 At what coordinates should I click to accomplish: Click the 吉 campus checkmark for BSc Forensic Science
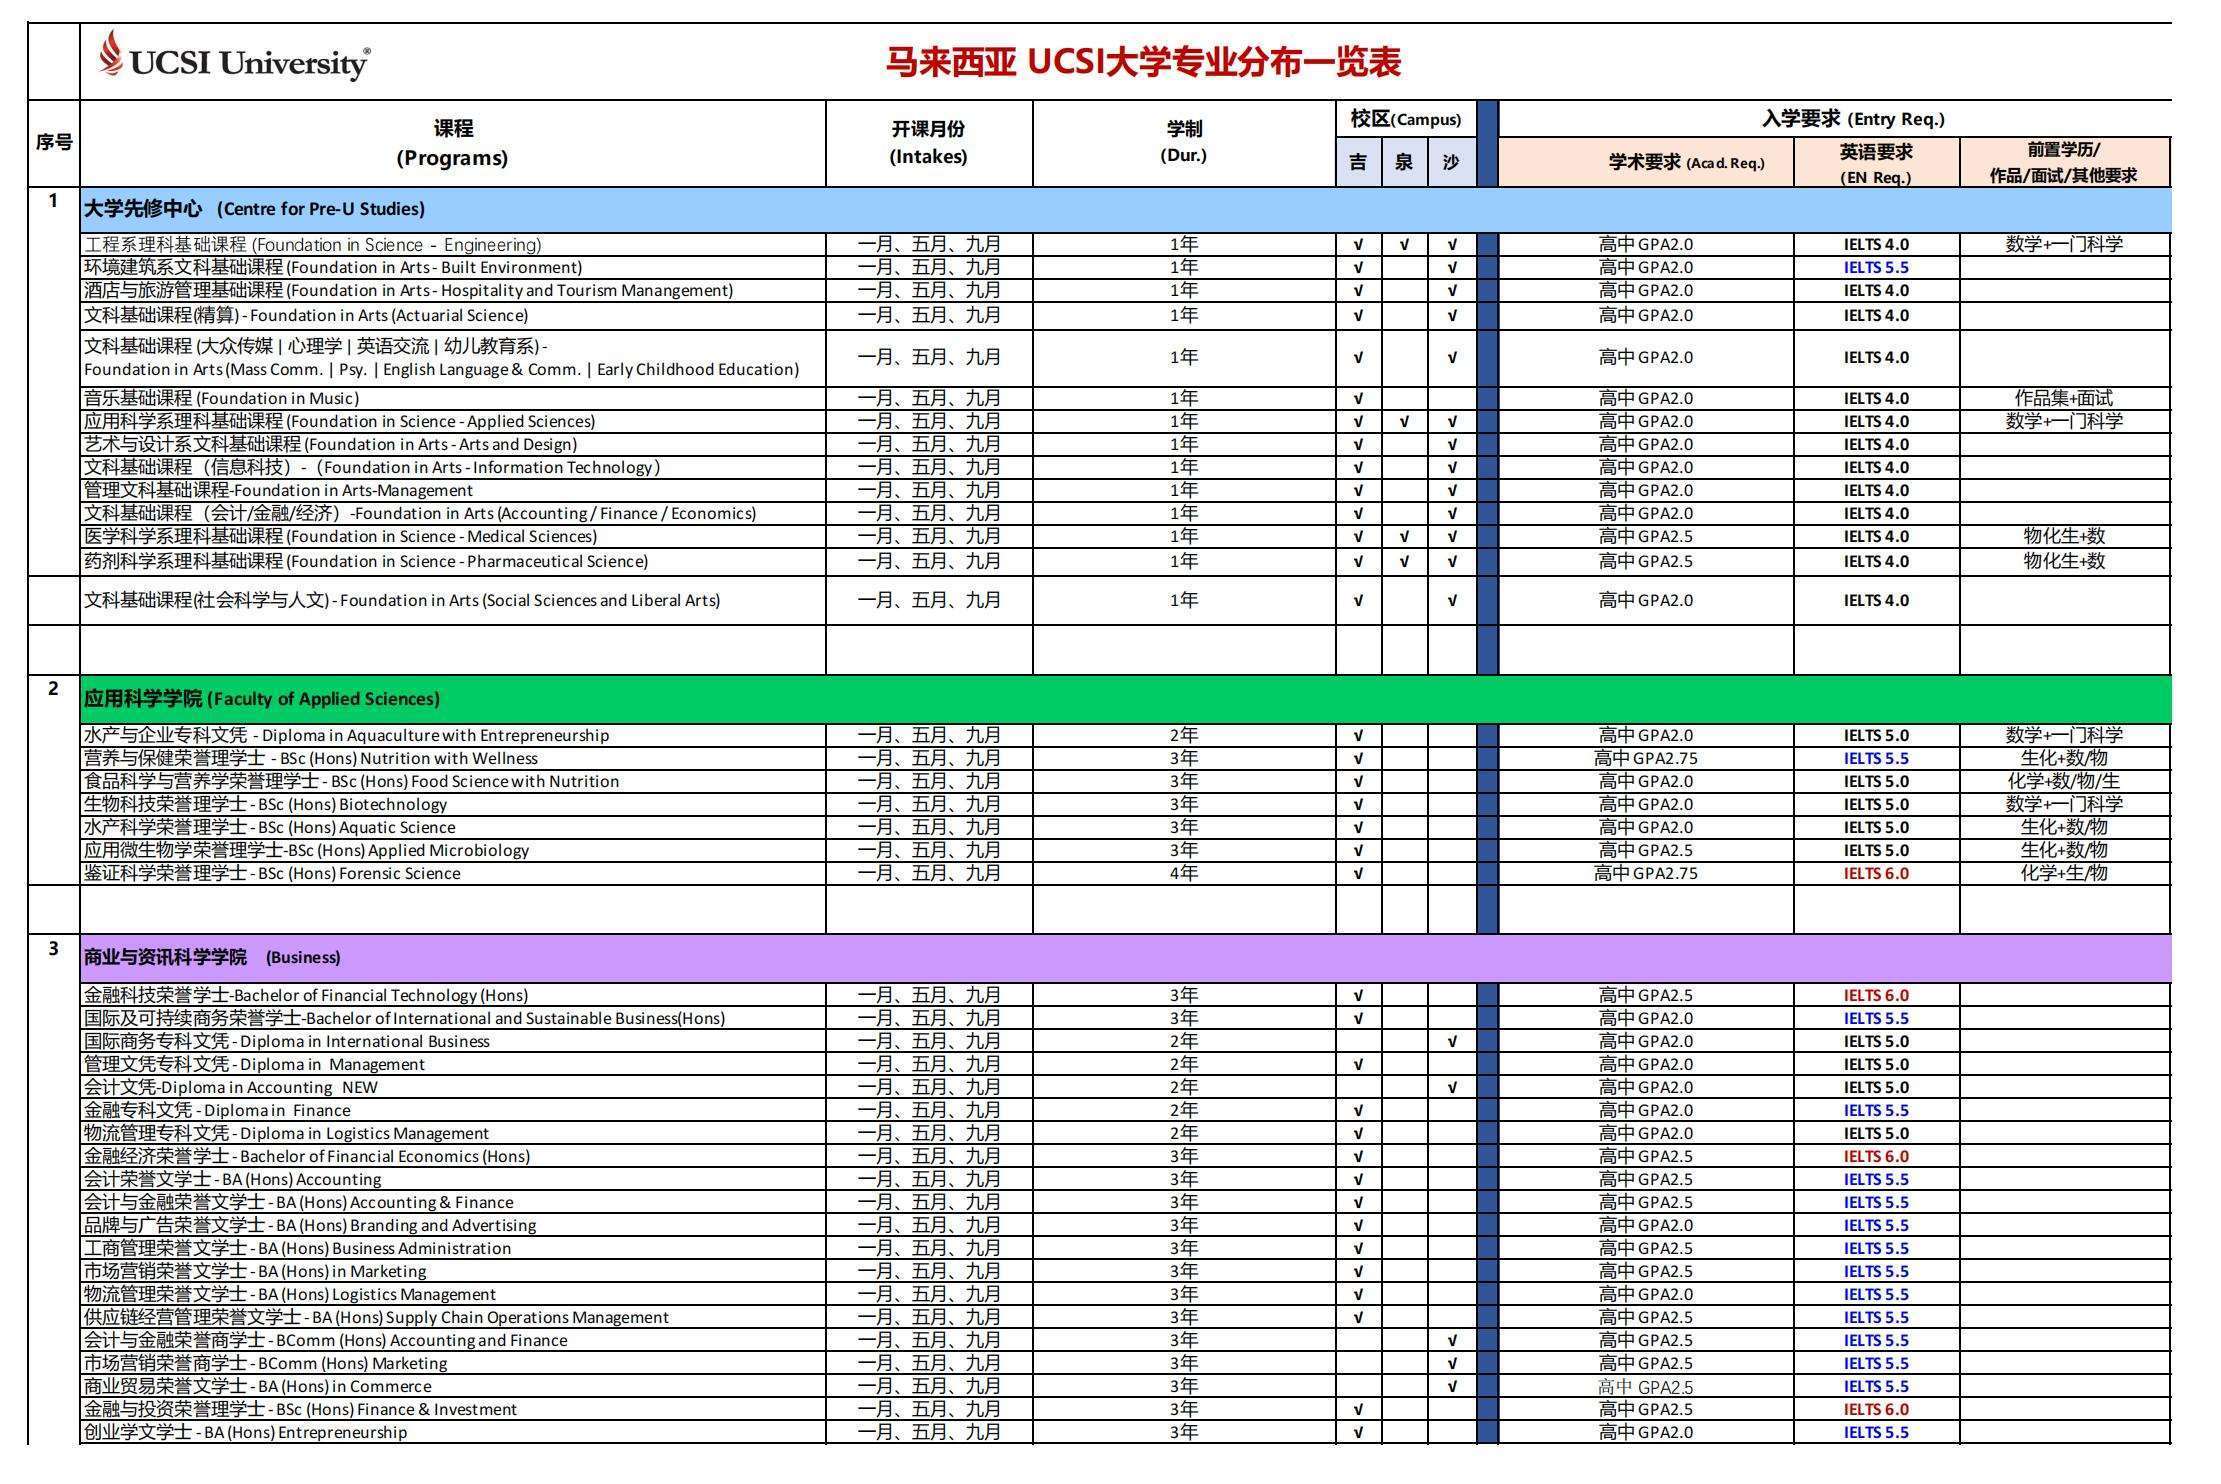pyautogui.click(x=1358, y=873)
